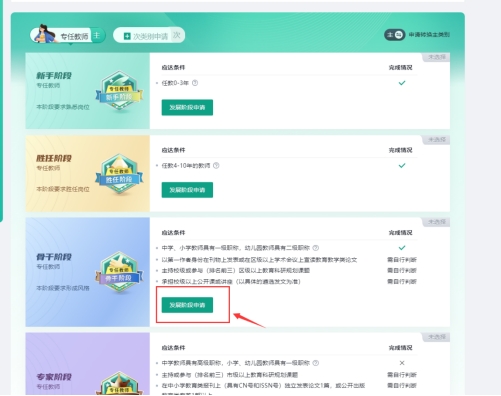
Task: Click condition about 承担校级以上公开课
Action: pos(231,282)
